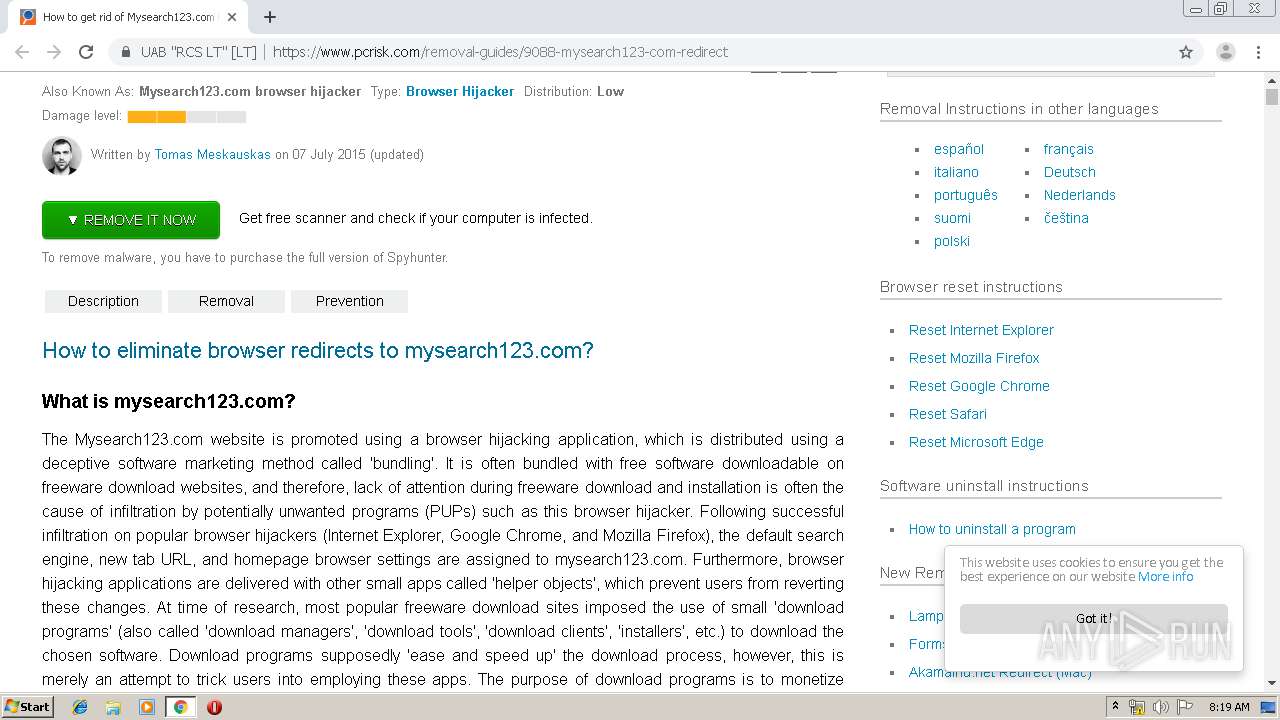The height and width of the screenshot is (720, 1280).
Task: Open the português removal instructions
Action: click(966, 195)
